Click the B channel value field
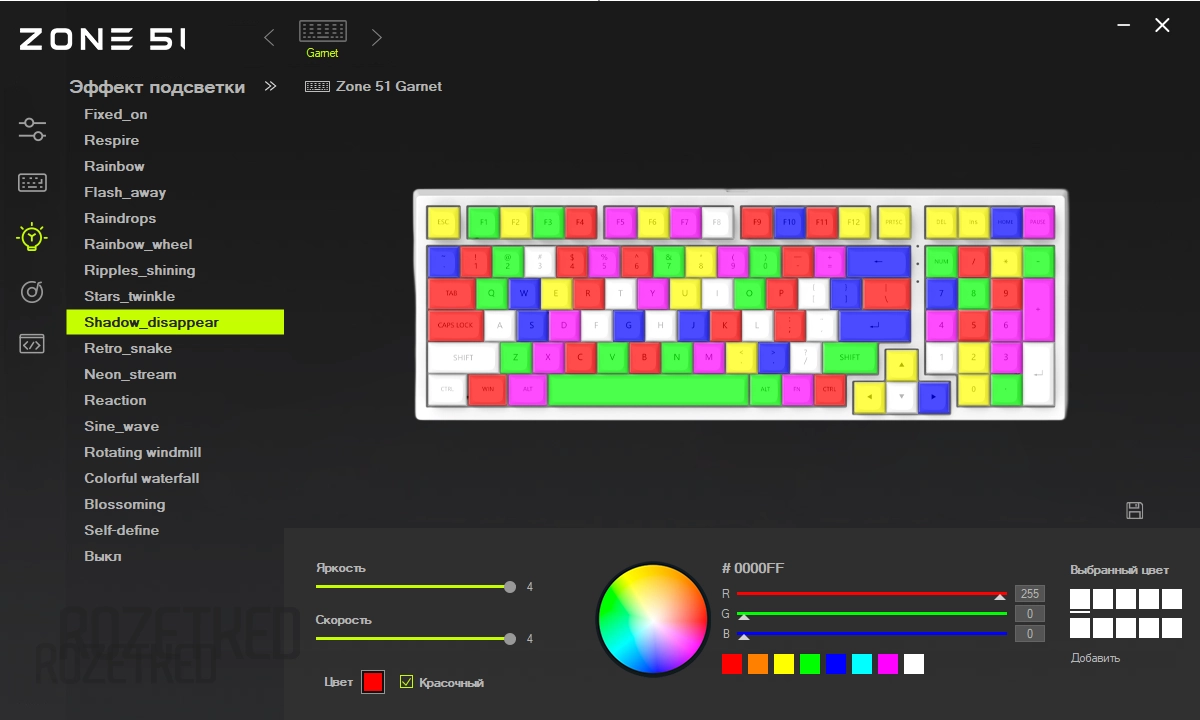 click(x=1030, y=634)
